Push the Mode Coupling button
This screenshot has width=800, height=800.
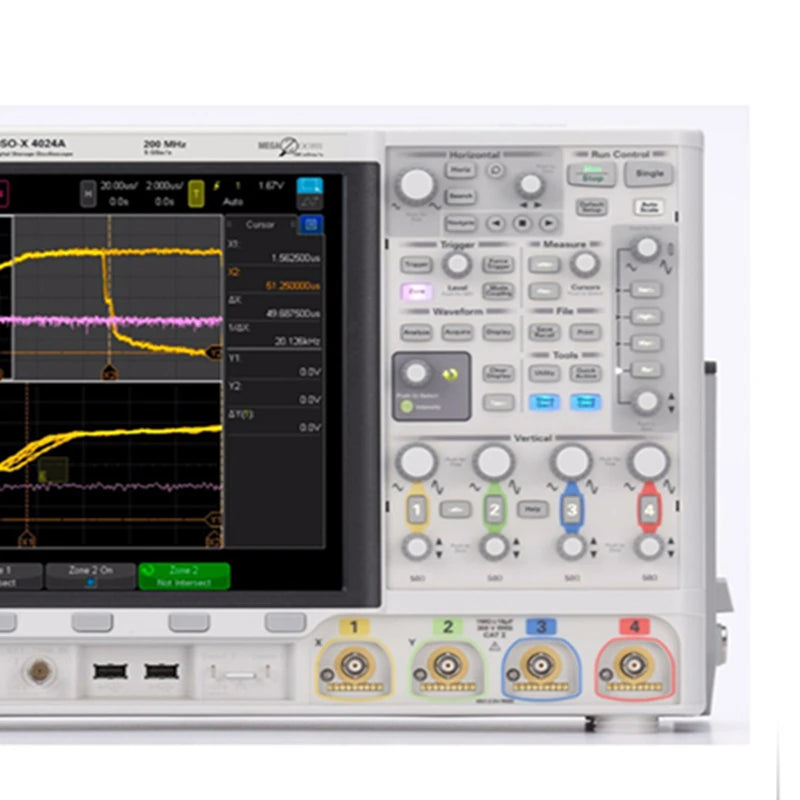click(x=498, y=291)
